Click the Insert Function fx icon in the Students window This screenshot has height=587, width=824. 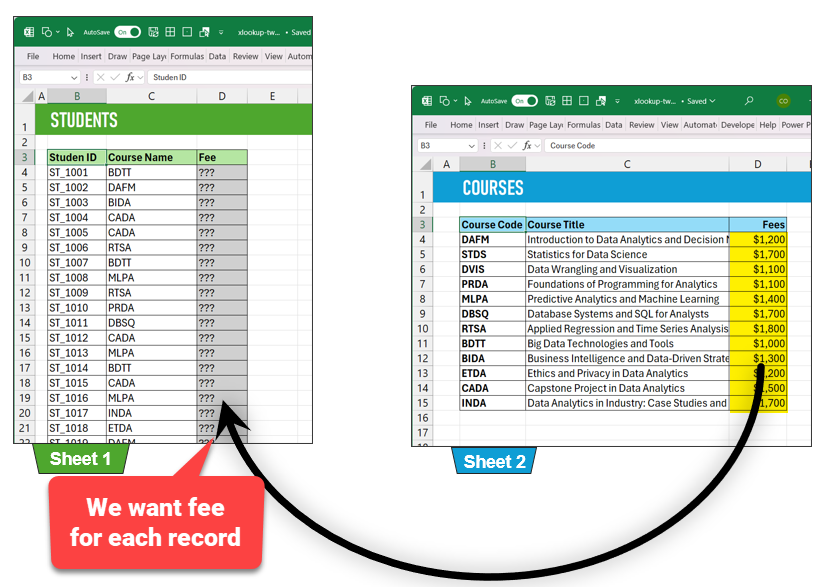(x=130, y=77)
